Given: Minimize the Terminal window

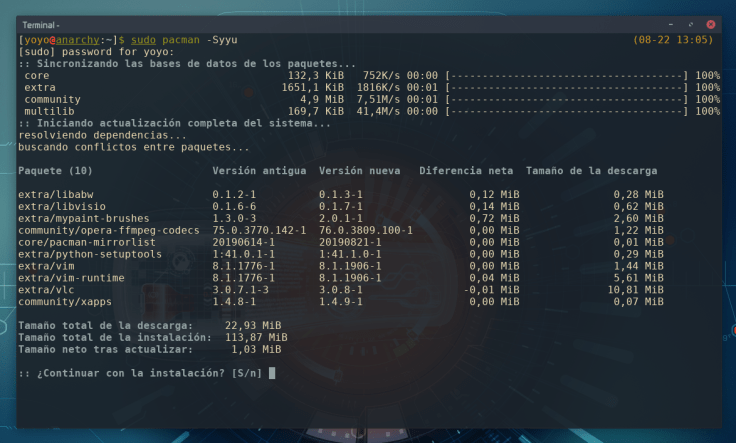Looking at the screenshot, I should coord(671,23).
